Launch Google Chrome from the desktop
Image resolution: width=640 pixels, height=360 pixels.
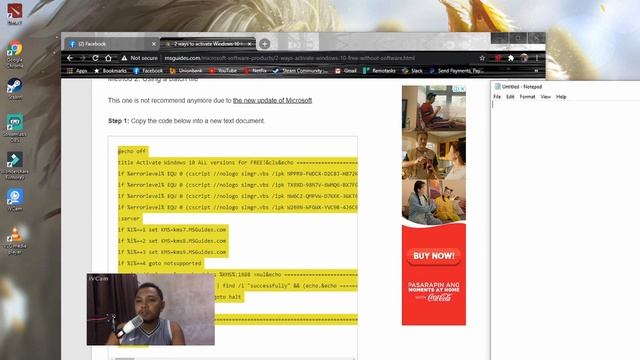click(15, 53)
